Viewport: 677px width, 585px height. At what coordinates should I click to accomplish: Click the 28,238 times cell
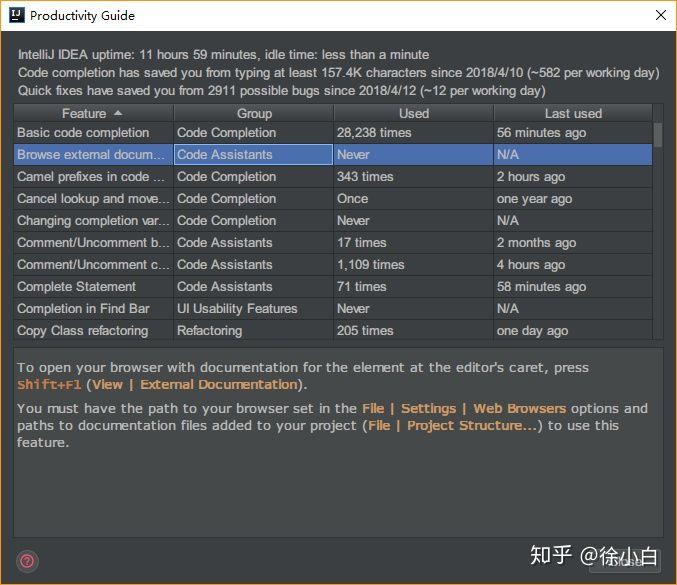pyautogui.click(x=414, y=133)
